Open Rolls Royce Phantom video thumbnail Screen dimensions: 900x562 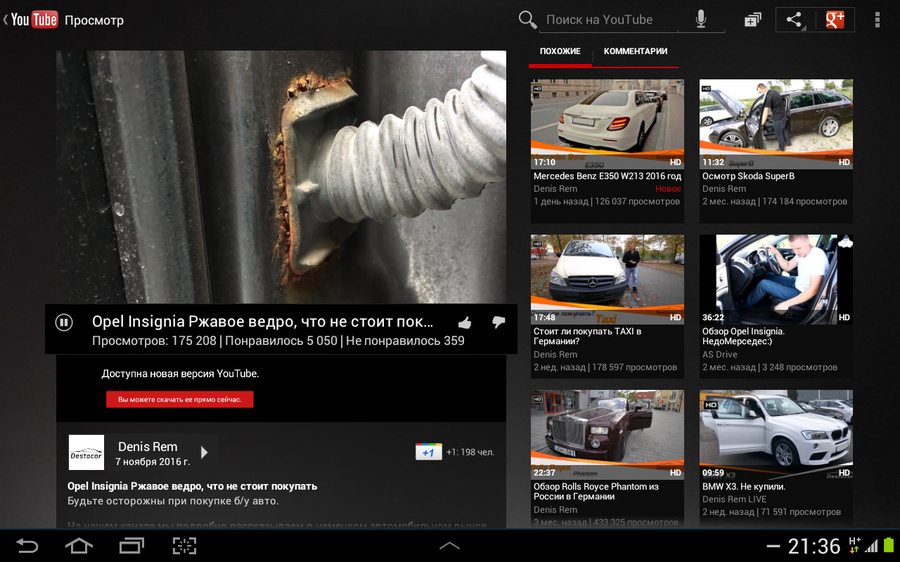(x=607, y=435)
